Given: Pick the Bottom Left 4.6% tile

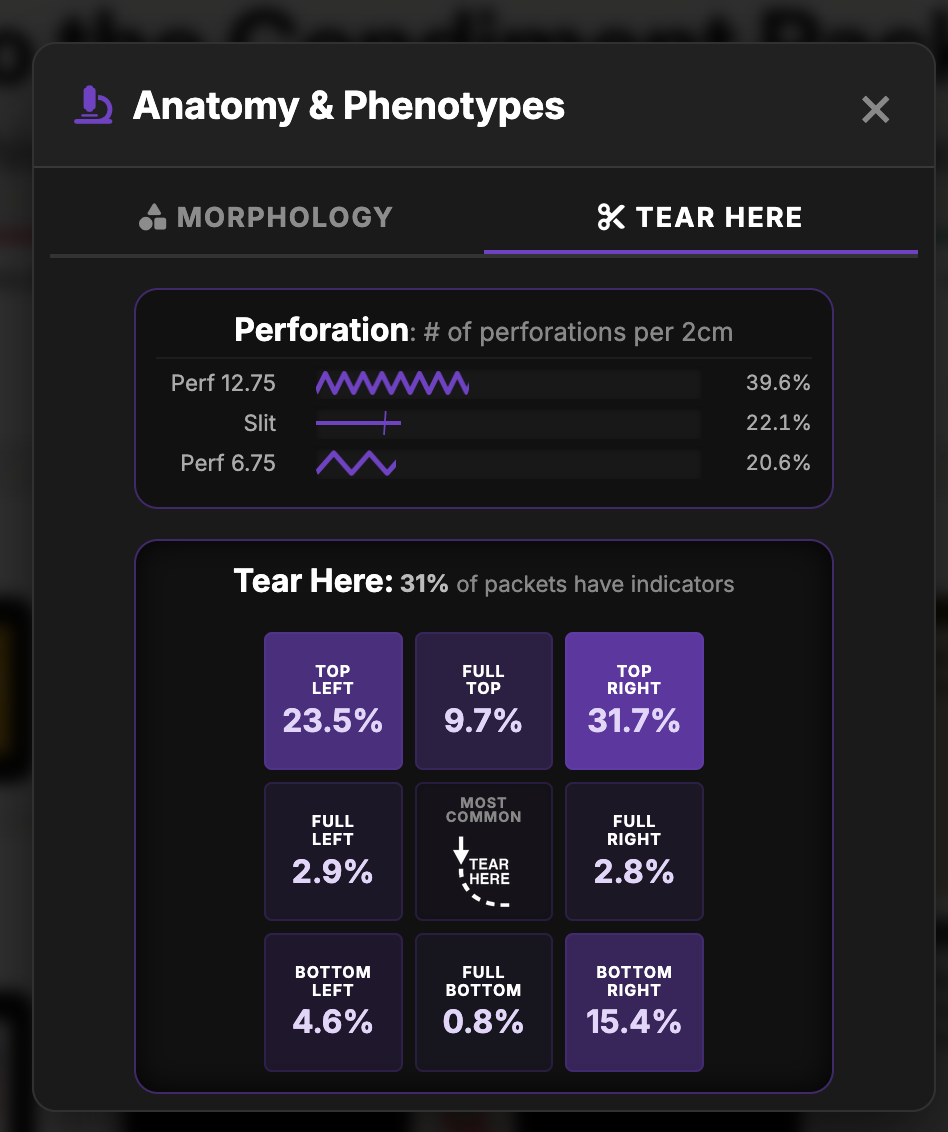Looking at the screenshot, I should pos(333,1002).
